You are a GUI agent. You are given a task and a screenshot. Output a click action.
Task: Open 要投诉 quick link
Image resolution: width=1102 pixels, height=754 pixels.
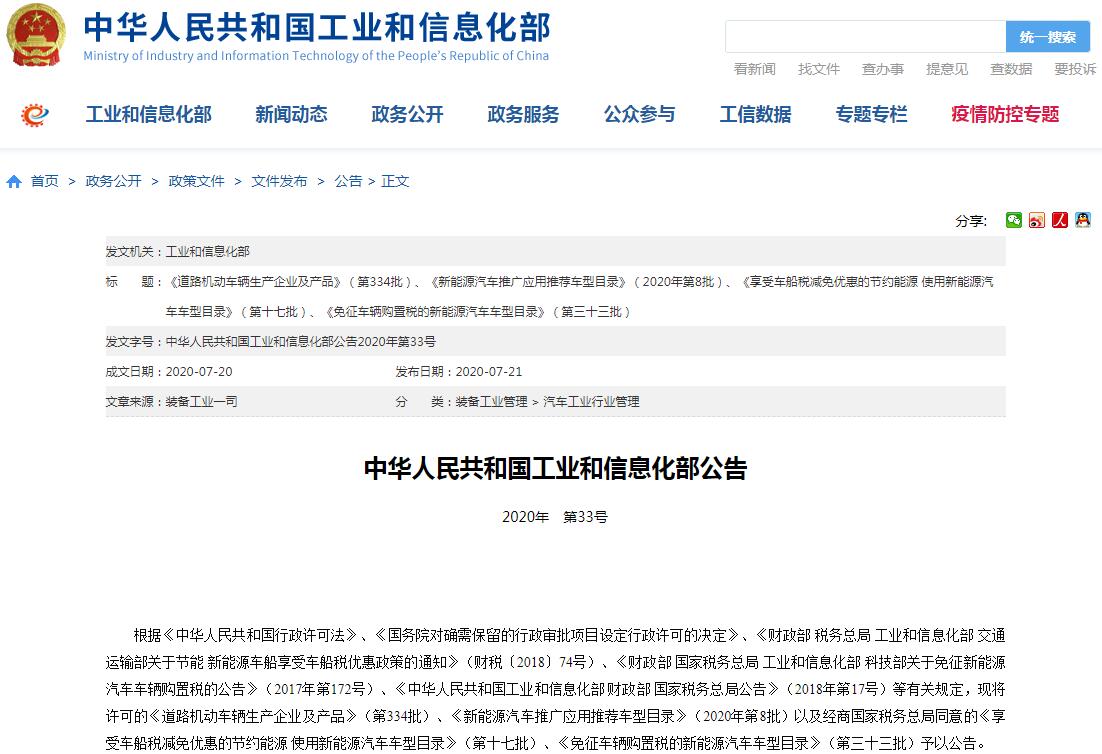coord(1075,69)
